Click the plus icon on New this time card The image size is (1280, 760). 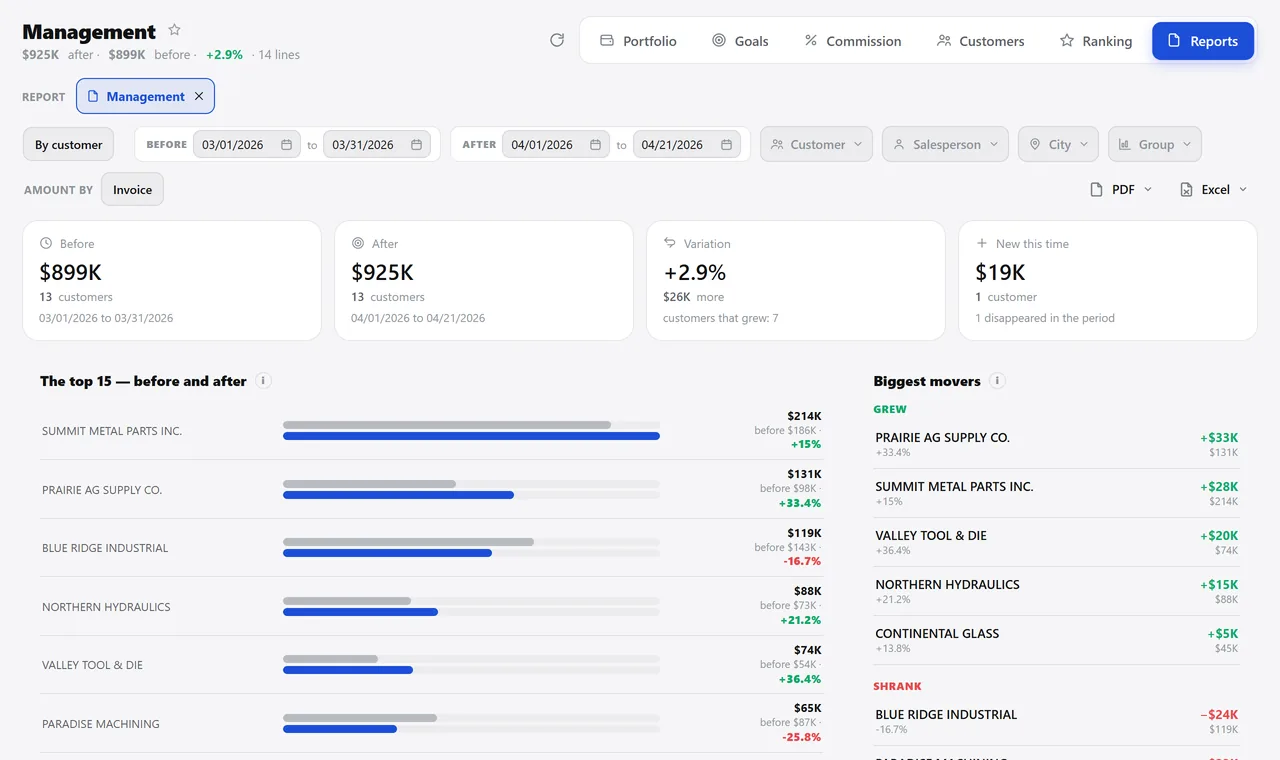pyautogui.click(x=982, y=243)
